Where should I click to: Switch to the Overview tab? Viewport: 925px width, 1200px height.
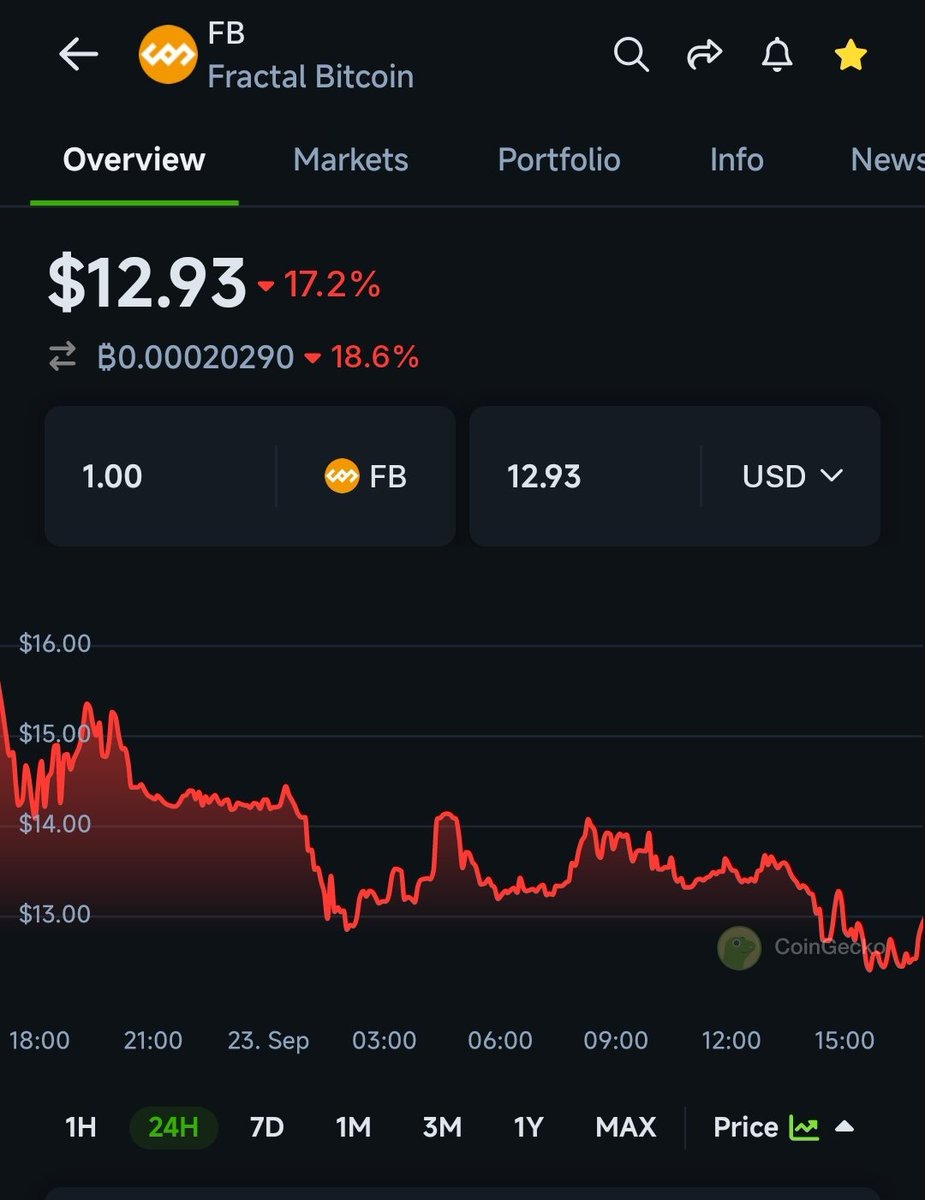point(134,160)
